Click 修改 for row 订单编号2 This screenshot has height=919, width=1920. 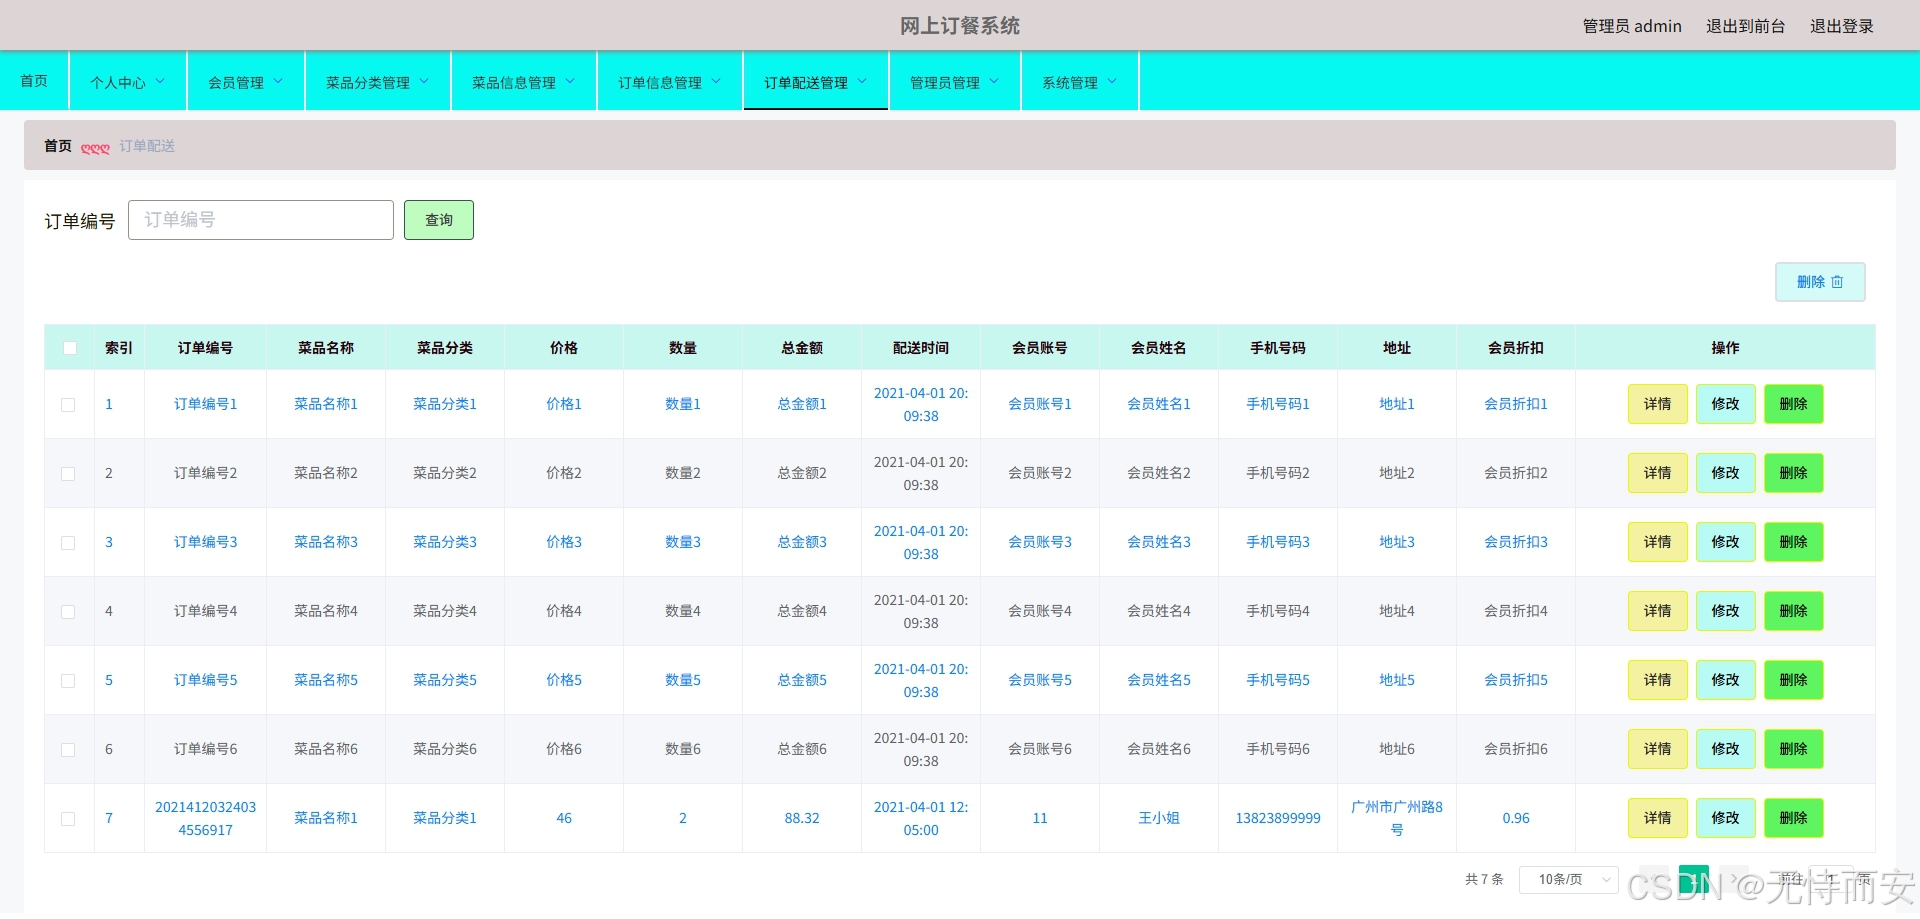tap(1726, 473)
